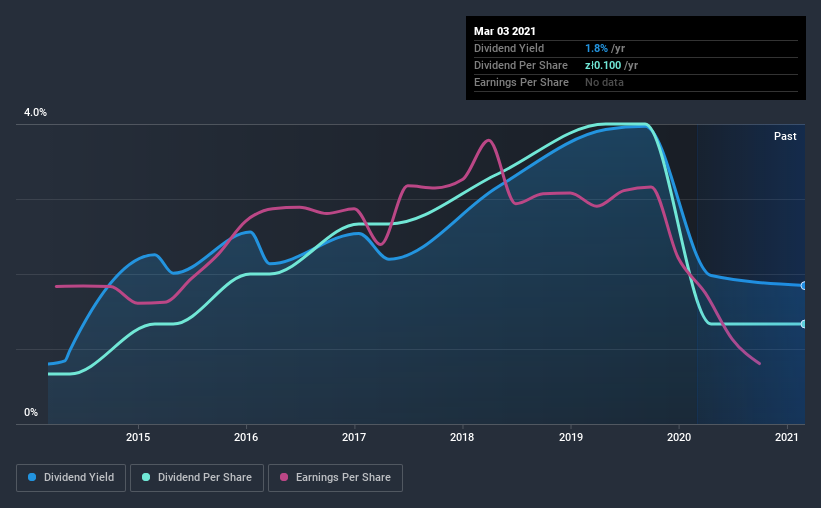Click the 2018 x-axis label

pyautogui.click(x=462, y=437)
